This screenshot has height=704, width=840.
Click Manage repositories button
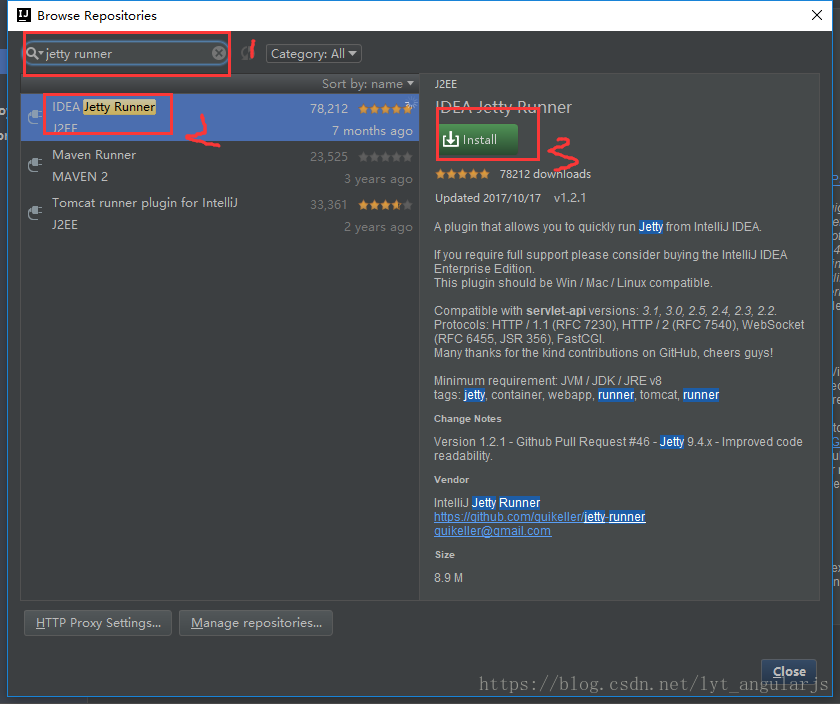click(x=256, y=623)
